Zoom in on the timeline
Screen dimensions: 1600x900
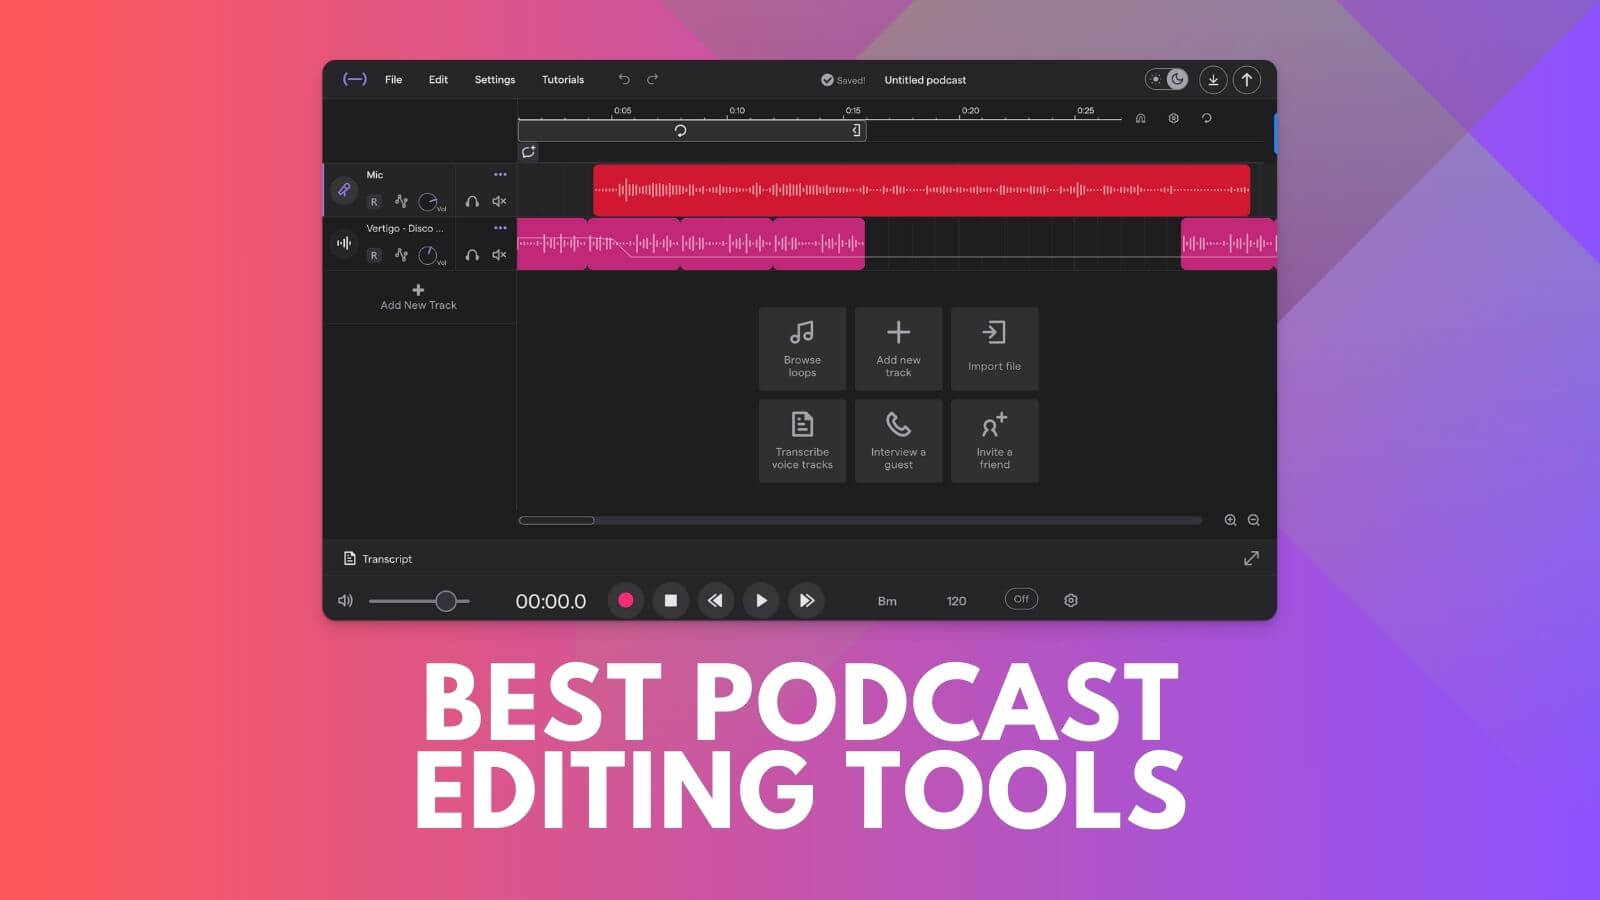1230,520
